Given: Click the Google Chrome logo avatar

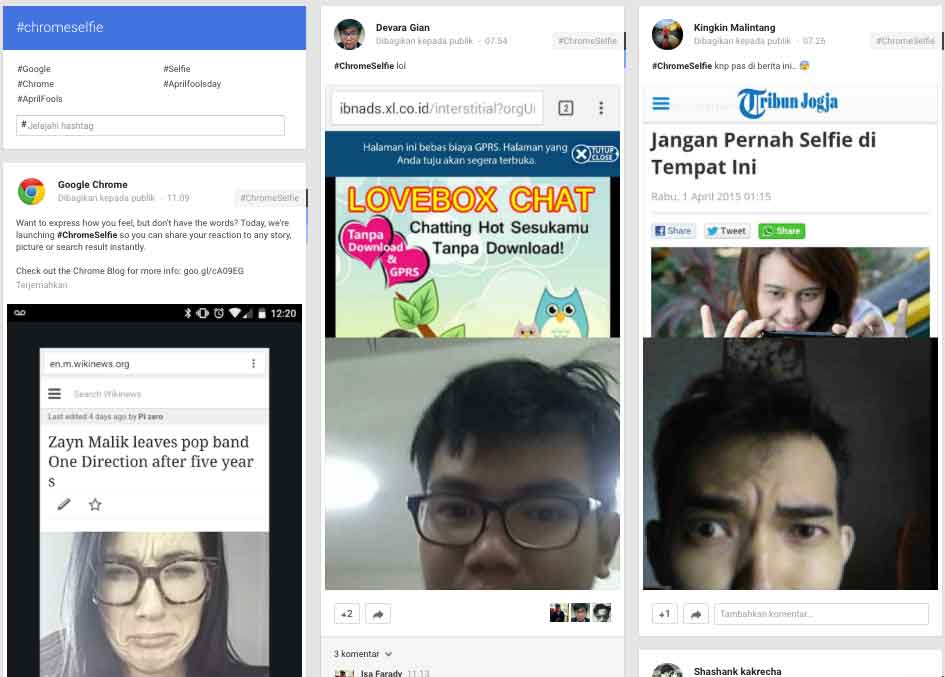Looking at the screenshot, I should (x=32, y=191).
